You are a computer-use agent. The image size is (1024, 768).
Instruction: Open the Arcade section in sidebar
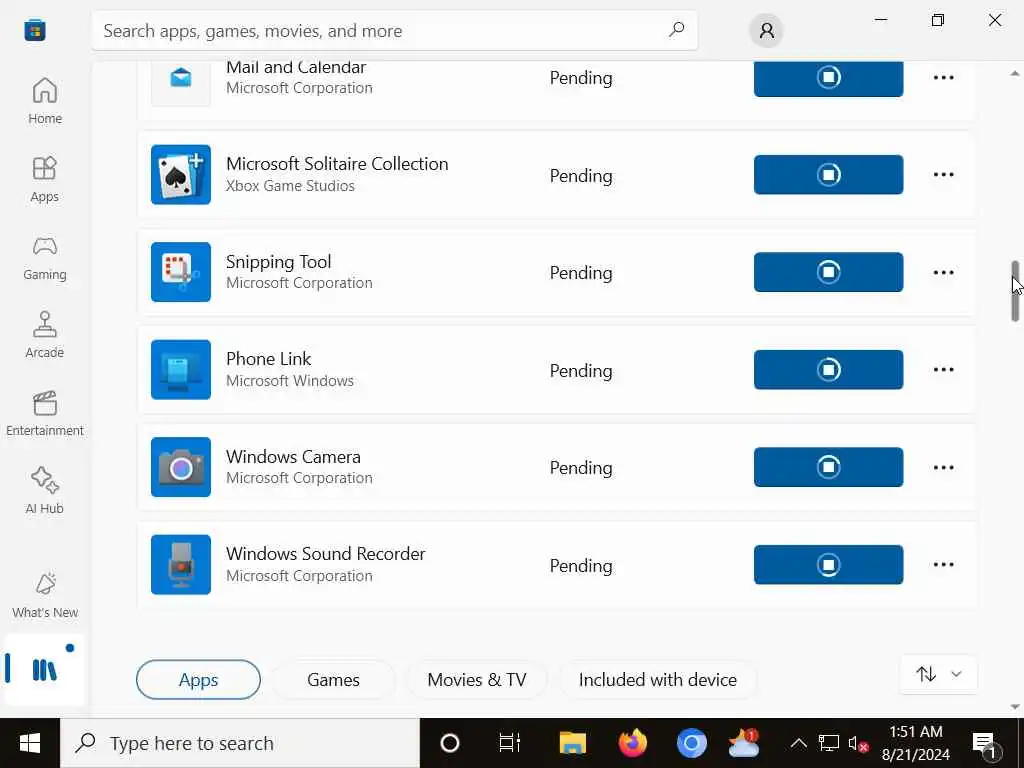click(44, 335)
